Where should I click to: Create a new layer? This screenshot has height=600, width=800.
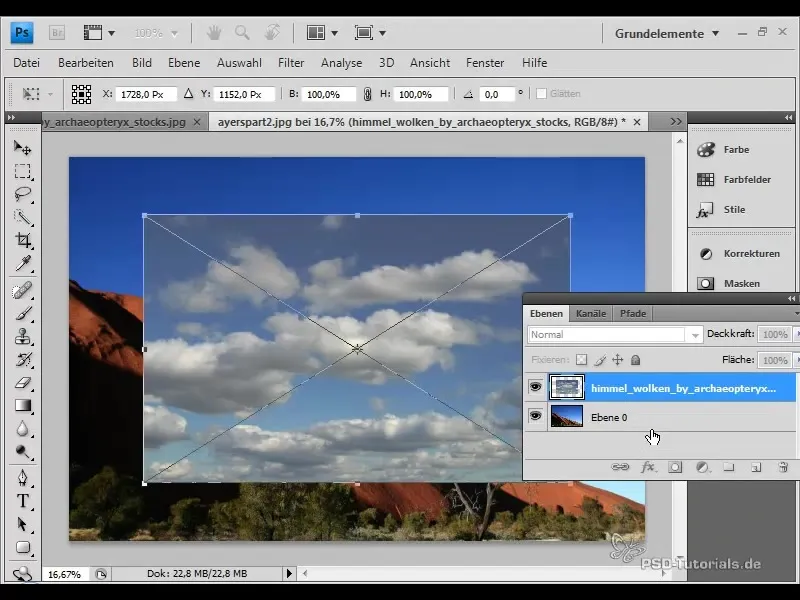pos(756,467)
